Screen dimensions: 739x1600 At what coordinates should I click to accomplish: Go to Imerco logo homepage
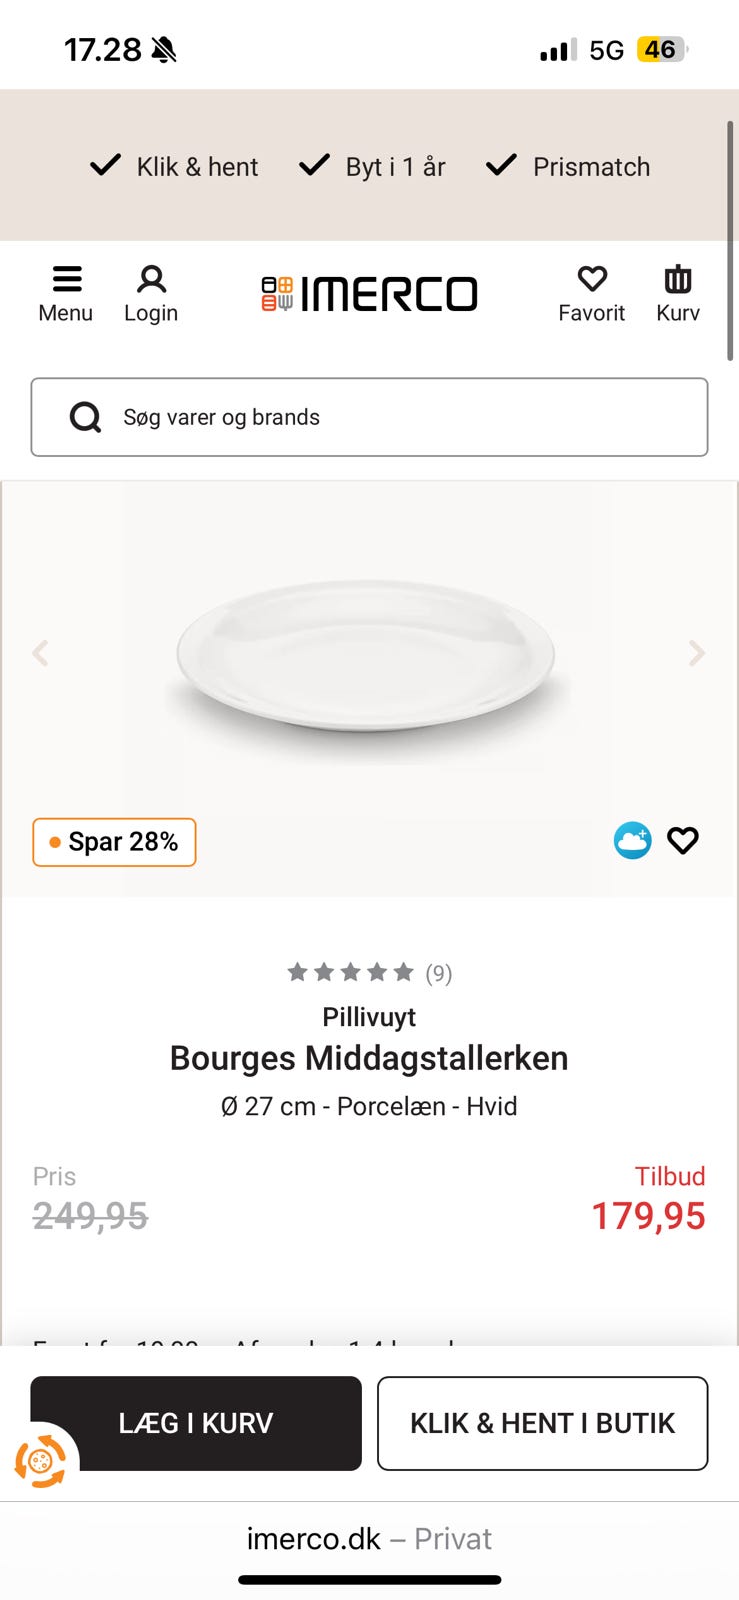[x=369, y=294]
